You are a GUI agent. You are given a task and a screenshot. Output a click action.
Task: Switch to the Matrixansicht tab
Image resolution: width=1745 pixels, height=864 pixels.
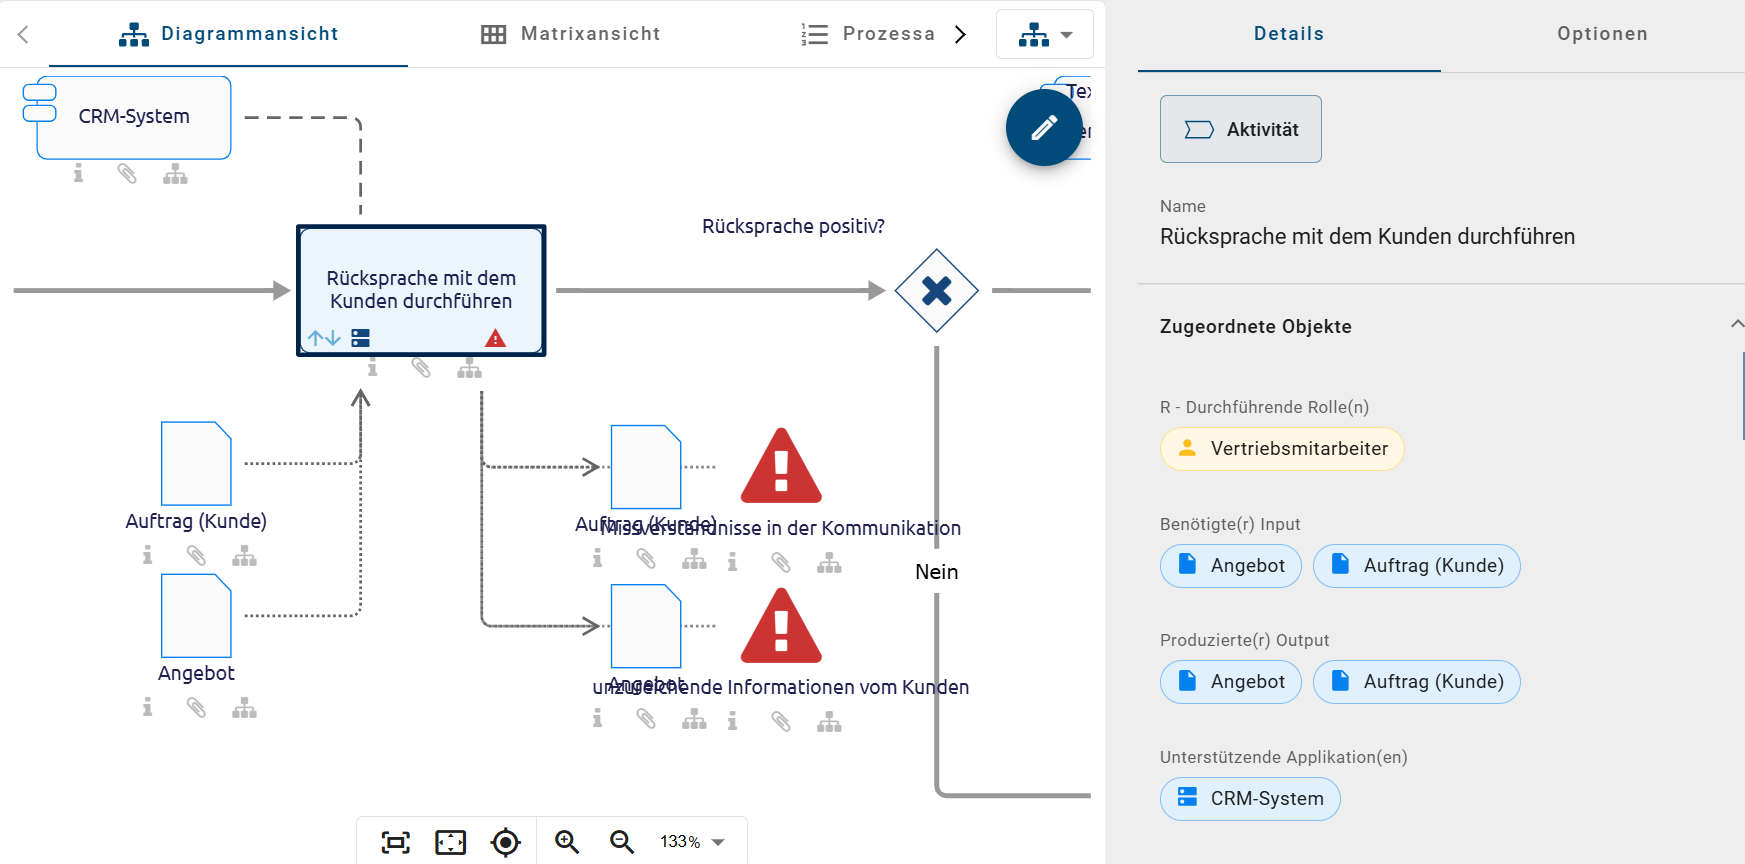click(571, 35)
